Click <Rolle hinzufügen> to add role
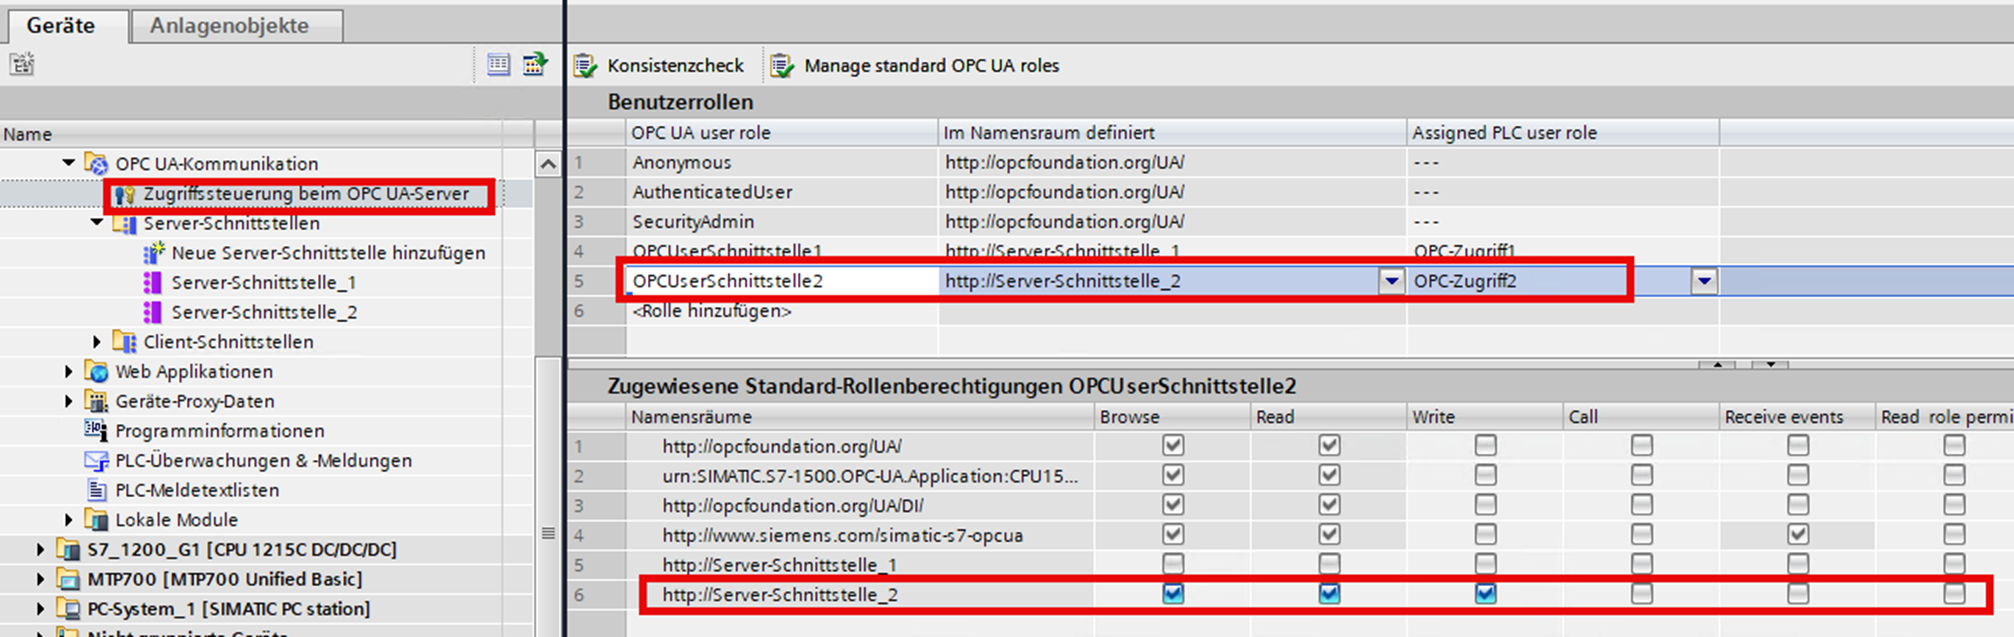2014x637 pixels. [712, 311]
